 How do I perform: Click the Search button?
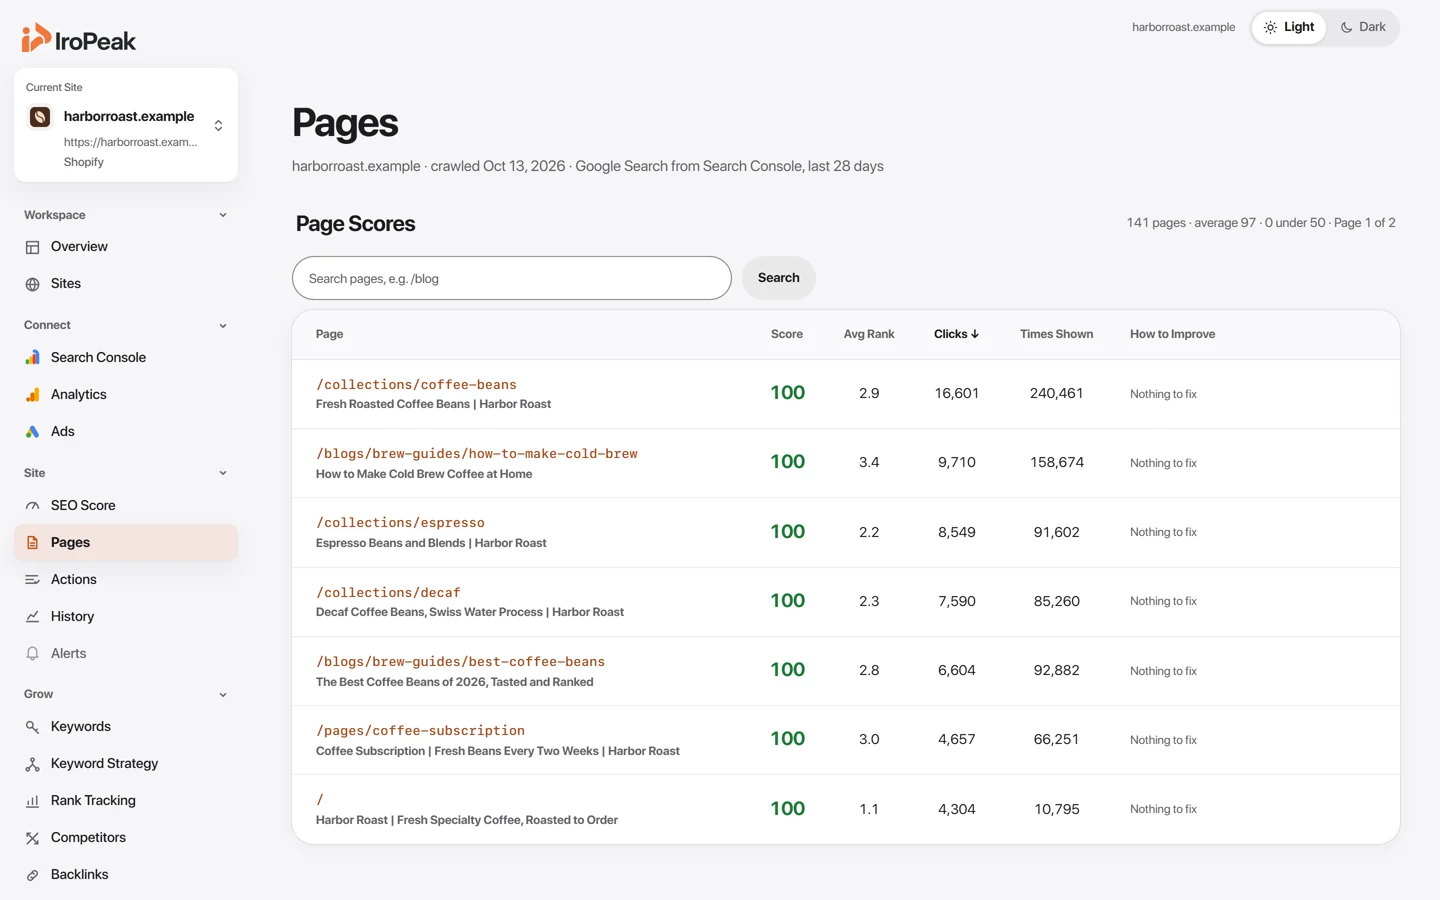tap(778, 278)
